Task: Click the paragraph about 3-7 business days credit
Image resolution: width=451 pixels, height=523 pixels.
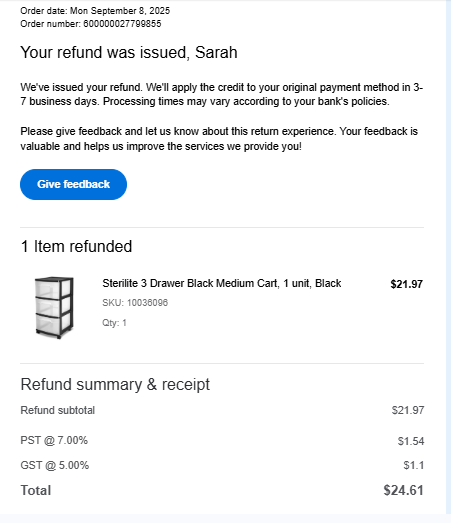Action: pos(221,94)
